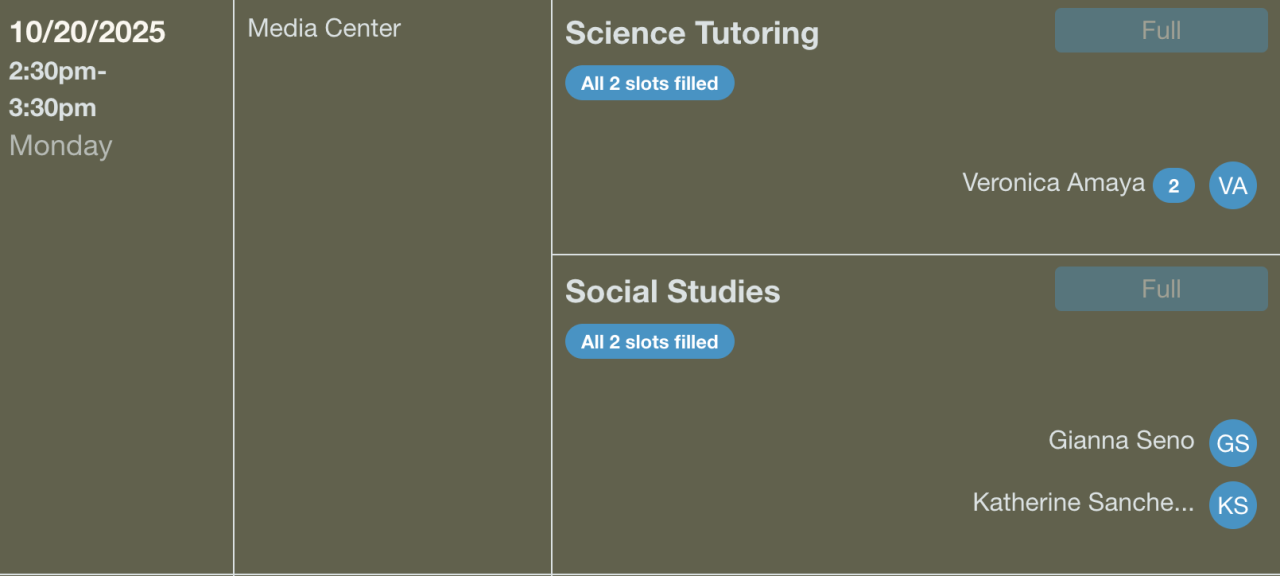
Task: Click Science Tutoring's "All 2 slots filled" badge
Action: (650, 83)
